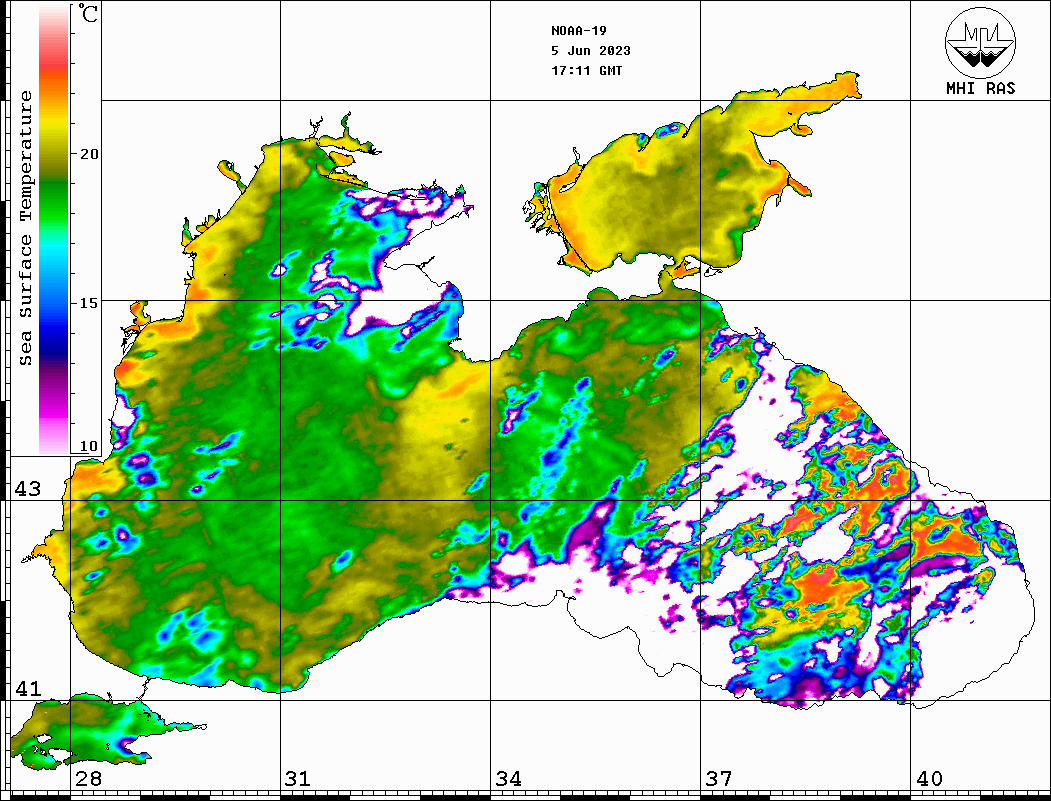Click the temperature color bar gradient
The image size is (1051, 801).
coord(54,230)
